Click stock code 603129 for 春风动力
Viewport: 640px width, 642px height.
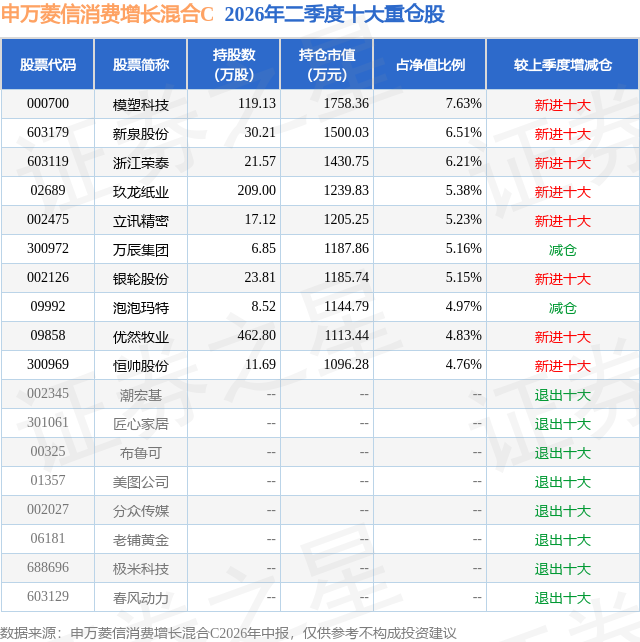(48, 597)
